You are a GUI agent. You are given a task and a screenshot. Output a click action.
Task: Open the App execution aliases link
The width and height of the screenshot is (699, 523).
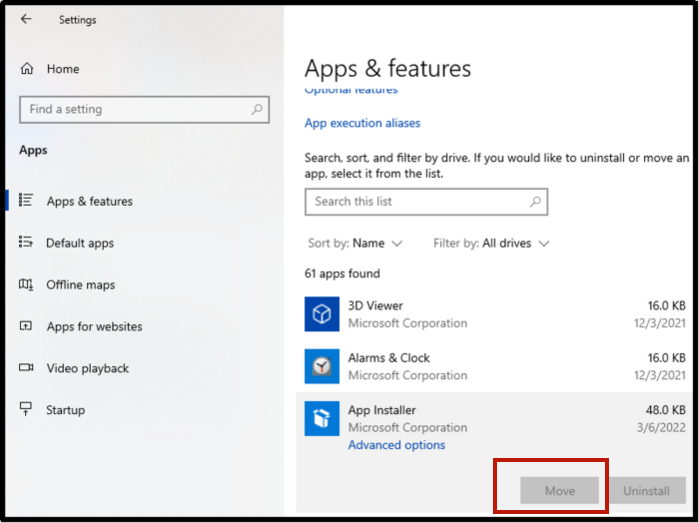tap(362, 123)
